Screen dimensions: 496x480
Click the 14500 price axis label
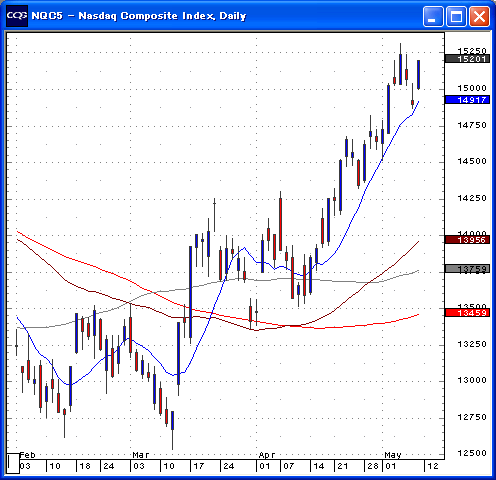[x=472, y=161]
